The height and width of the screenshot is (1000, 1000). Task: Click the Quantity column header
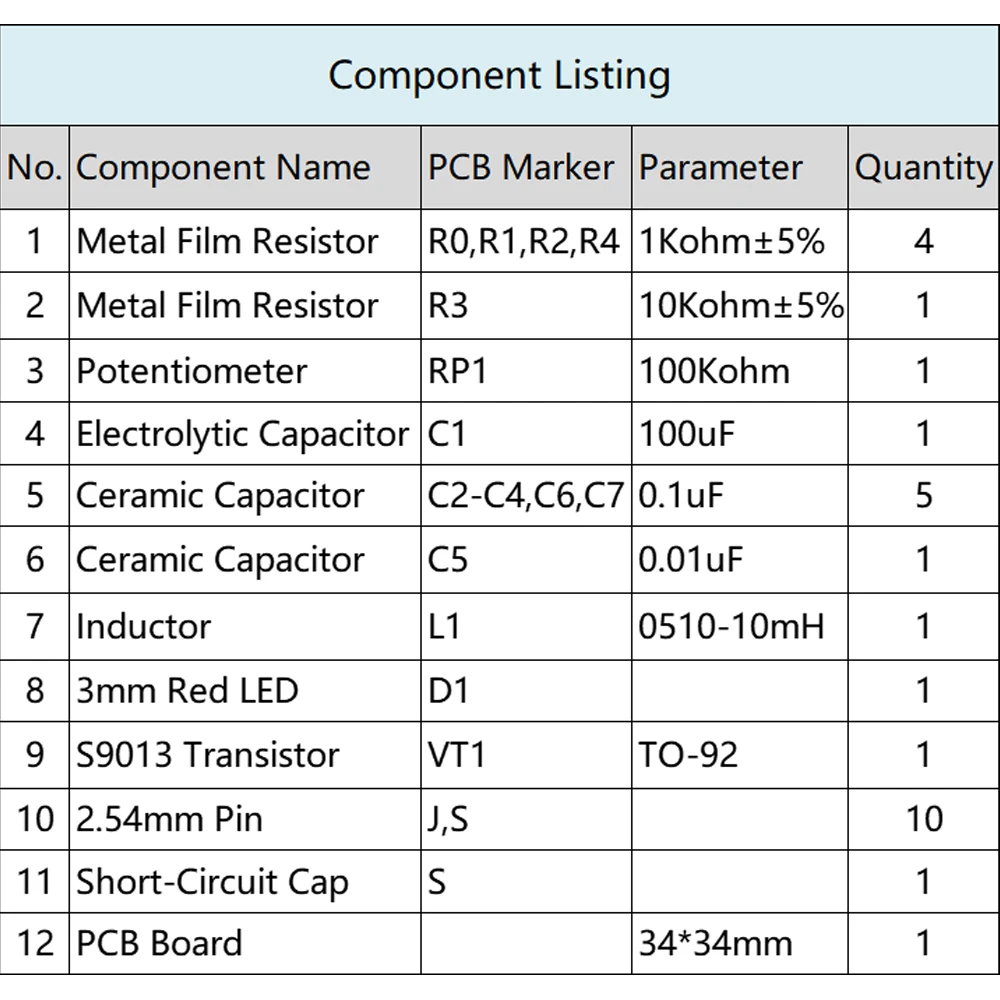click(x=923, y=168)
